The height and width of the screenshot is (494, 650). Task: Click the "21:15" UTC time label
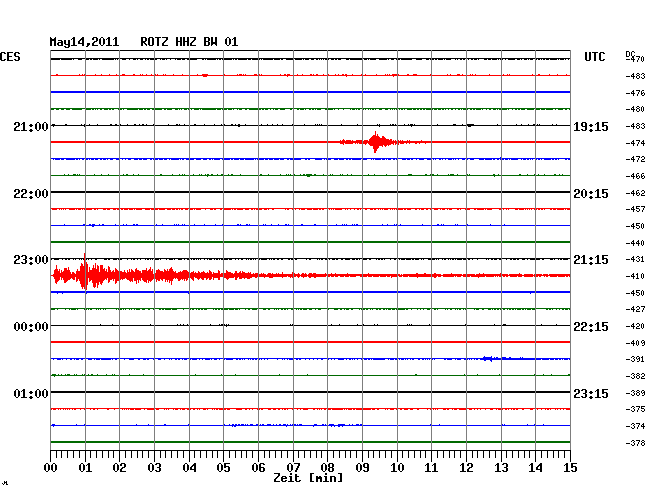(x=591, y=260)
